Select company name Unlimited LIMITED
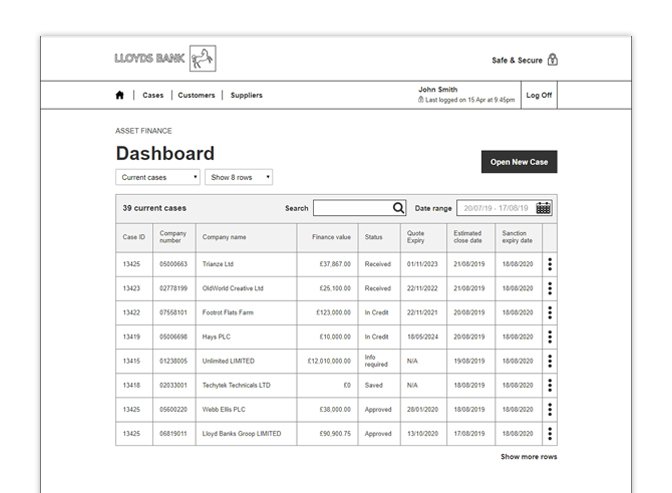 tap(228, 361)
